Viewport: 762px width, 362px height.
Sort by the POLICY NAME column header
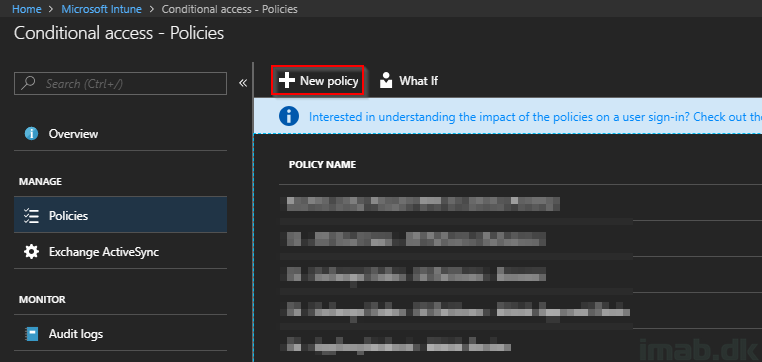pos(322,164)
